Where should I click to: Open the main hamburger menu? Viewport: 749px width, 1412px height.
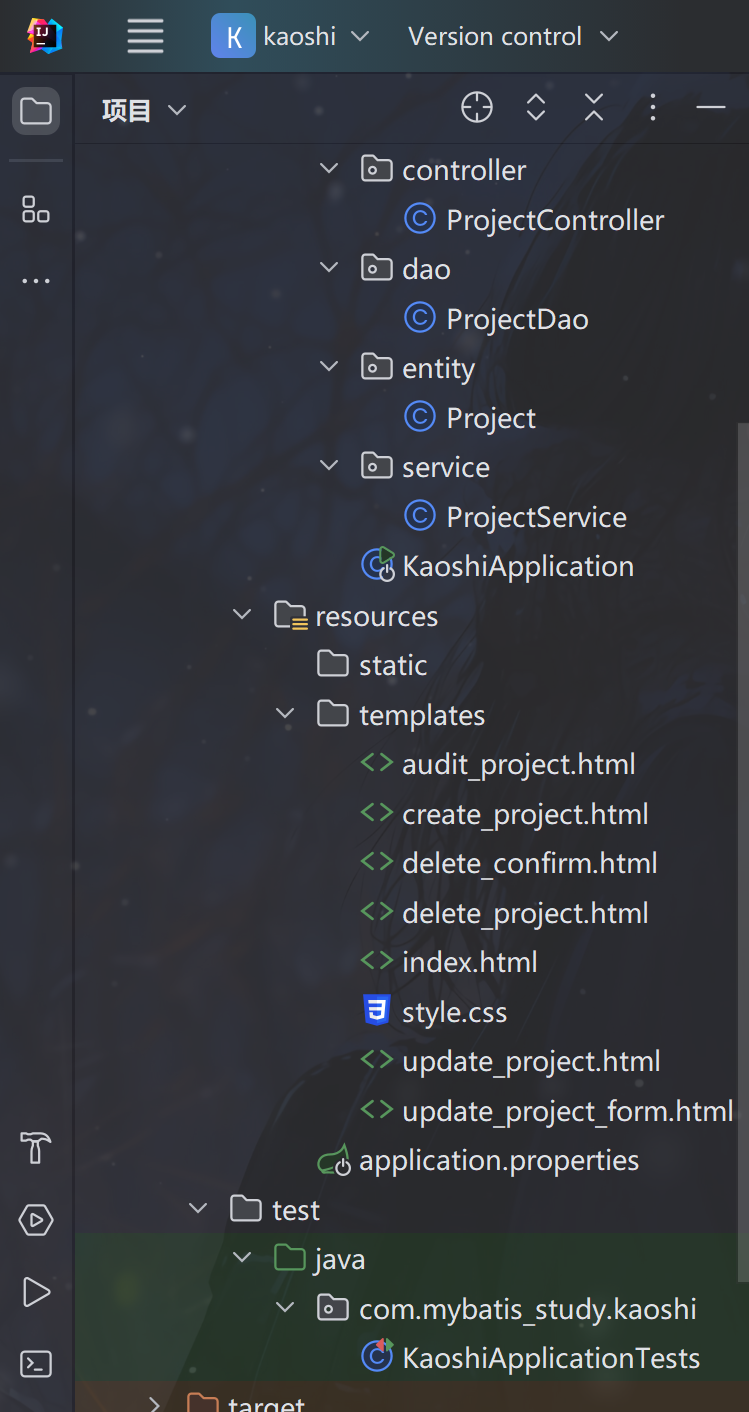tap(145, 37)
